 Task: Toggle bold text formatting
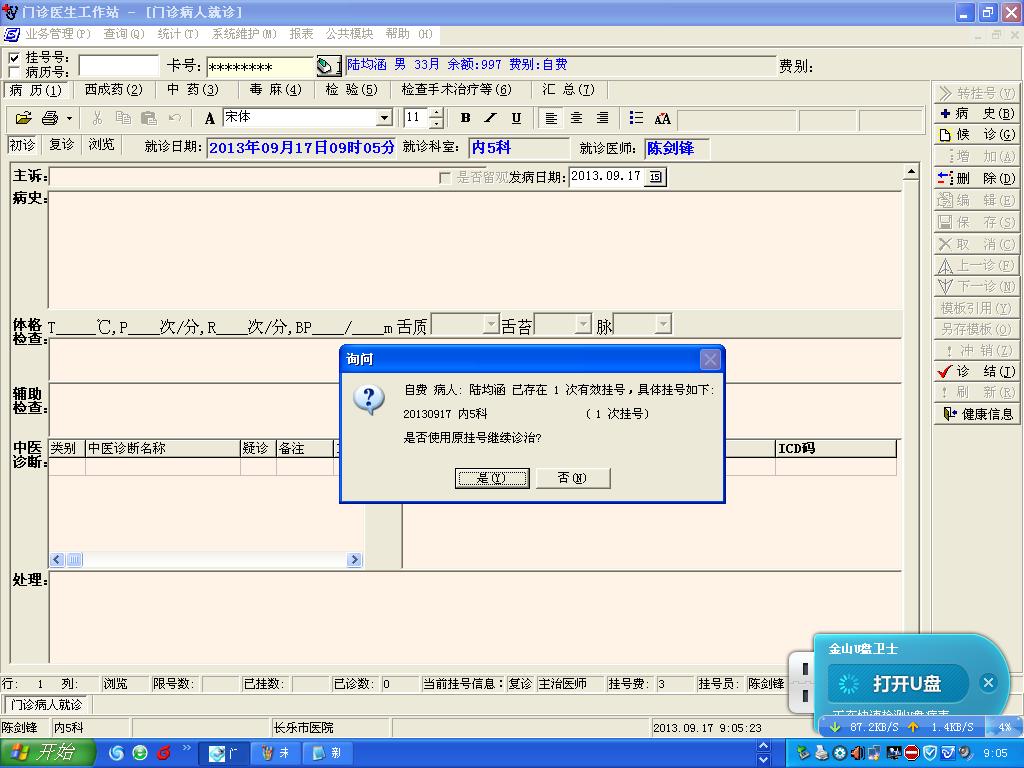point(465,118)
